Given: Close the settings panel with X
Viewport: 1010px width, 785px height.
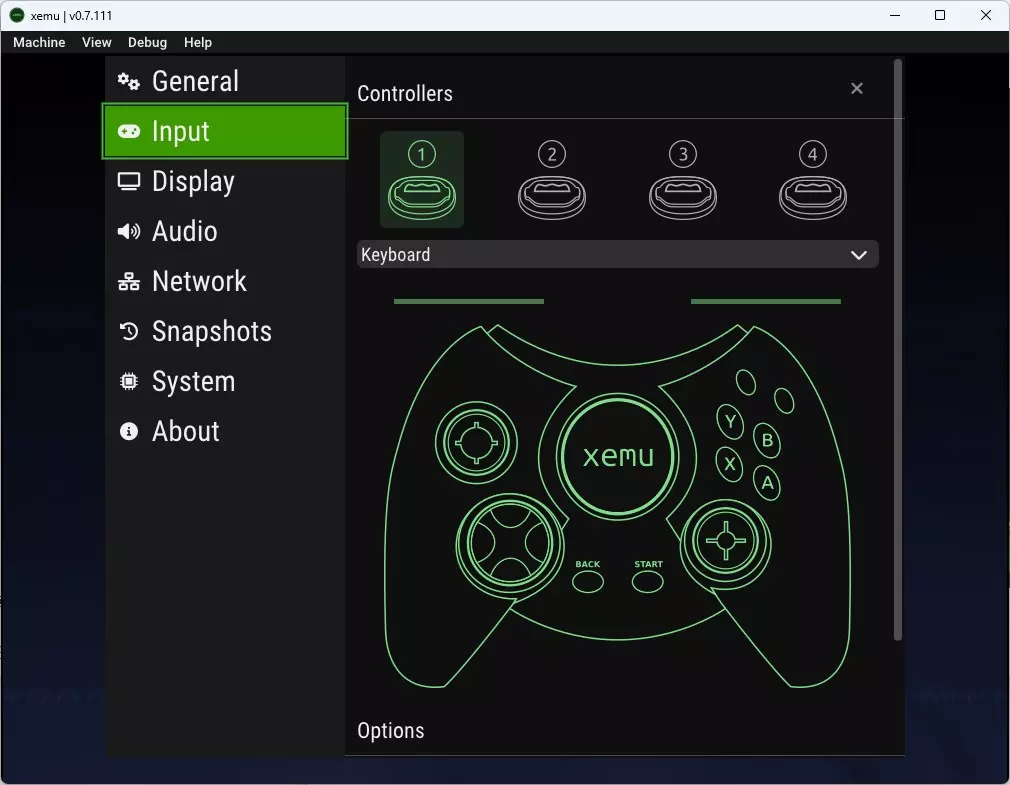Looking at the screenshot, I should (857, 88).
